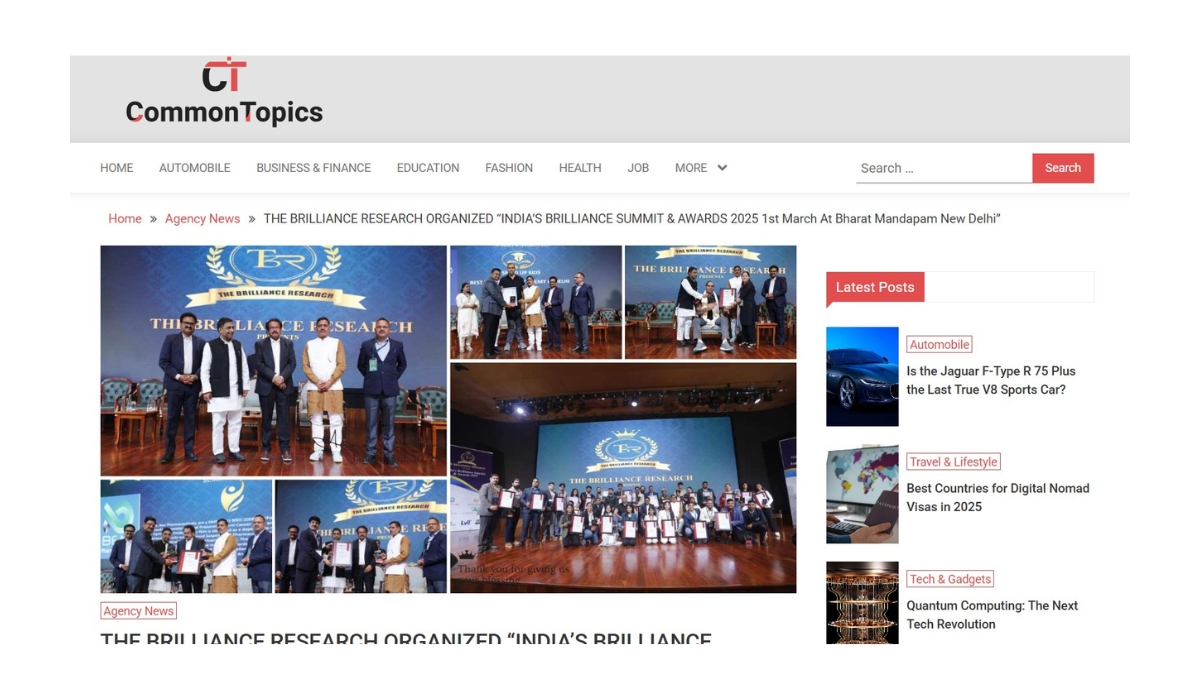
Task: Click into the Search input field
Action: click(944, 168)
